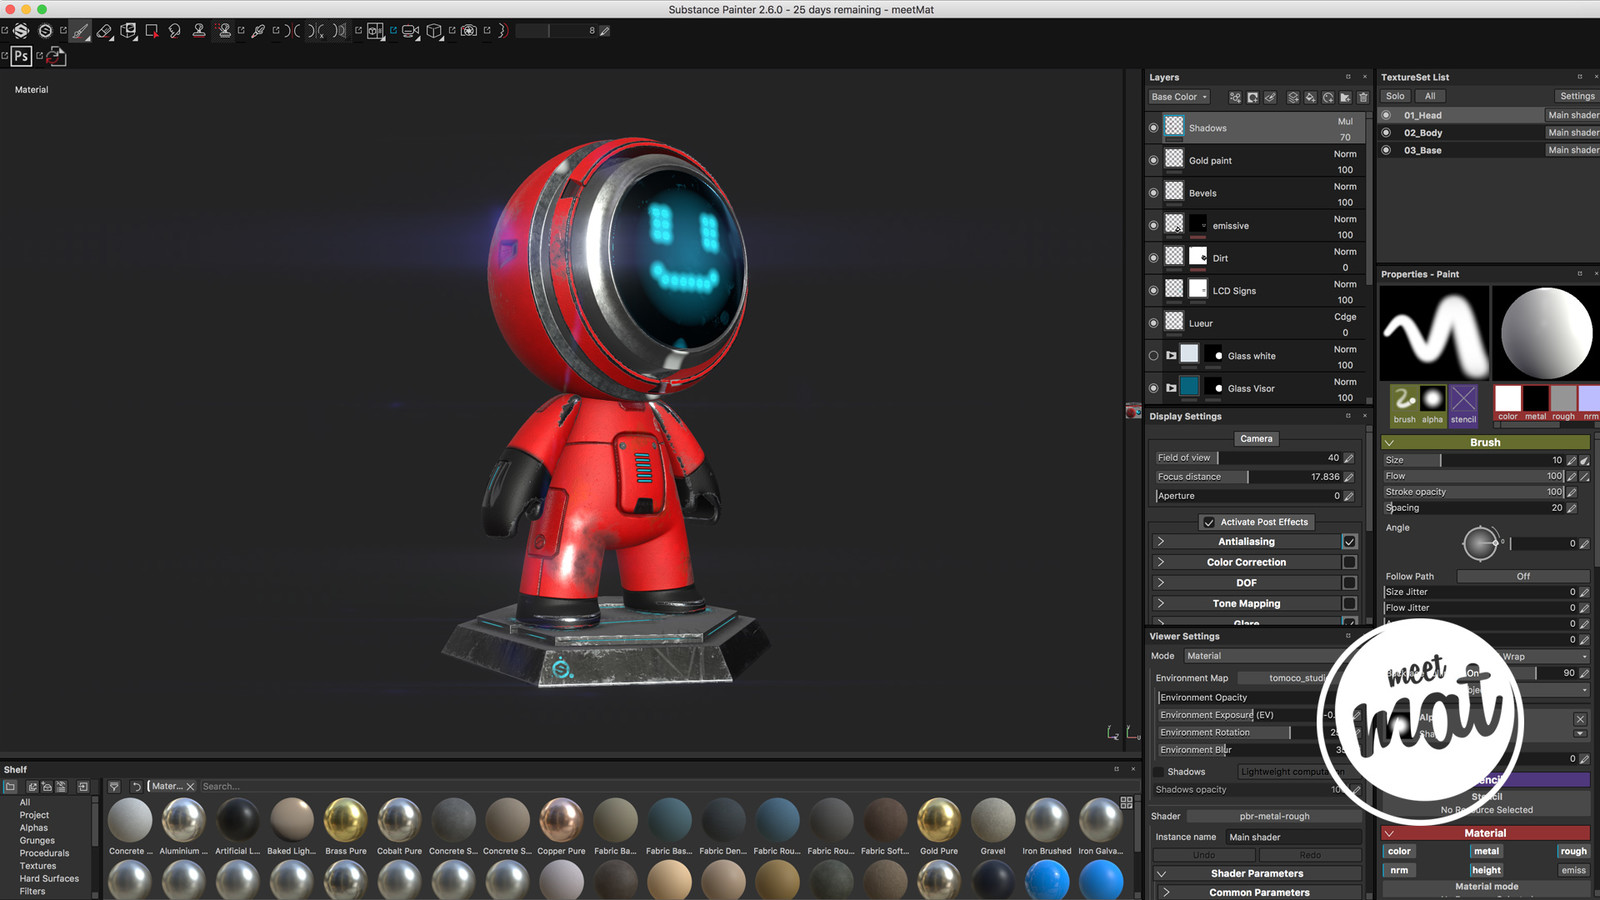Select the Polygon Fill tool

pos(151,31)
